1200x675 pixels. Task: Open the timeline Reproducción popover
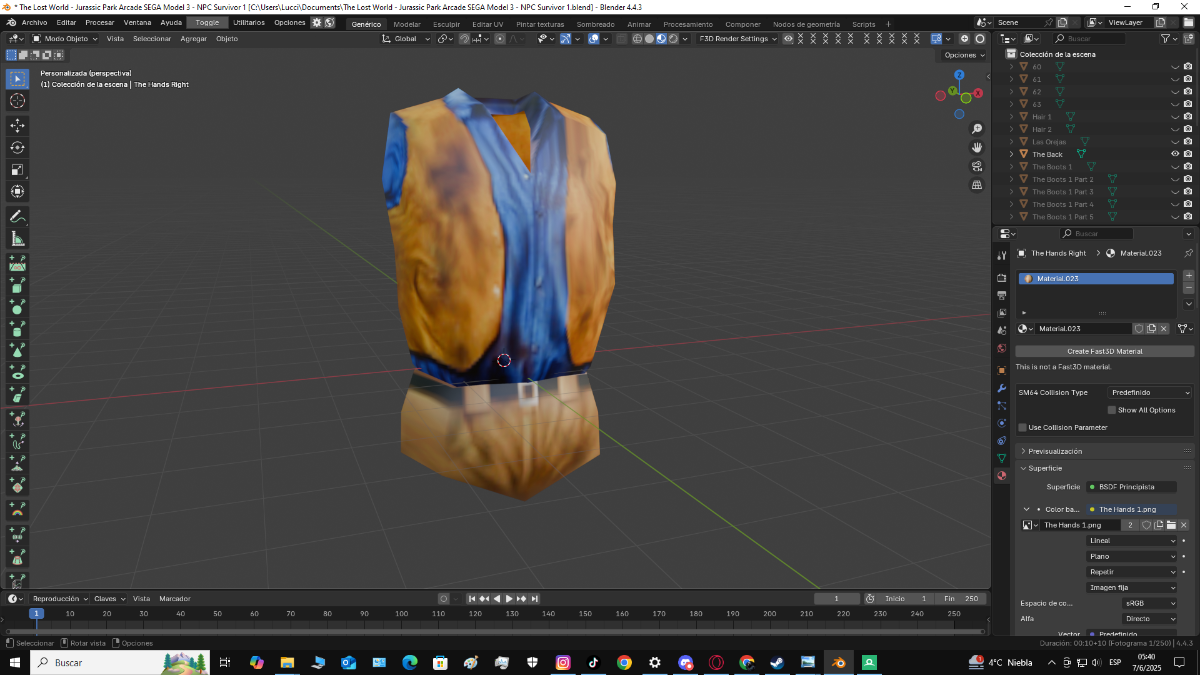(60, 598)
